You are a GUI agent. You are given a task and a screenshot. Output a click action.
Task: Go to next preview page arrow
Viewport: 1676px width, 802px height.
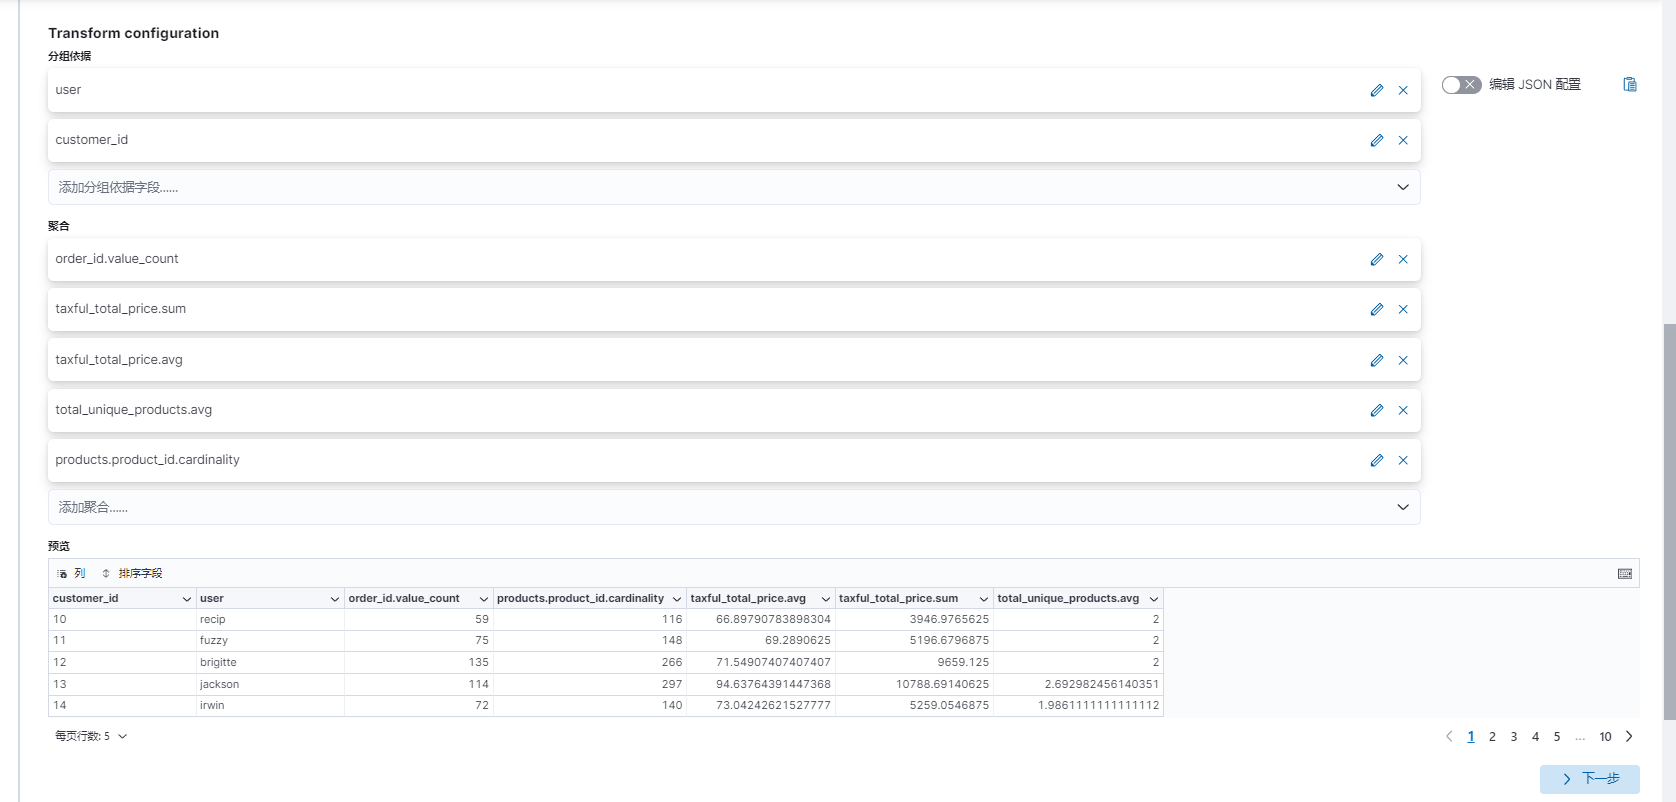[x=1629, y=736]
